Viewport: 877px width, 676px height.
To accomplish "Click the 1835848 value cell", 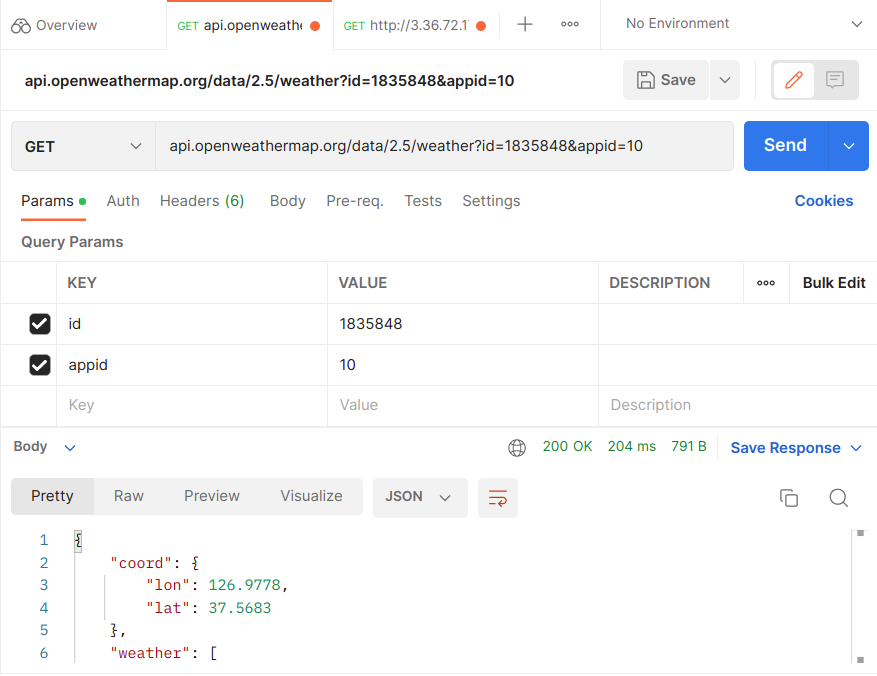I will point(463,324).
